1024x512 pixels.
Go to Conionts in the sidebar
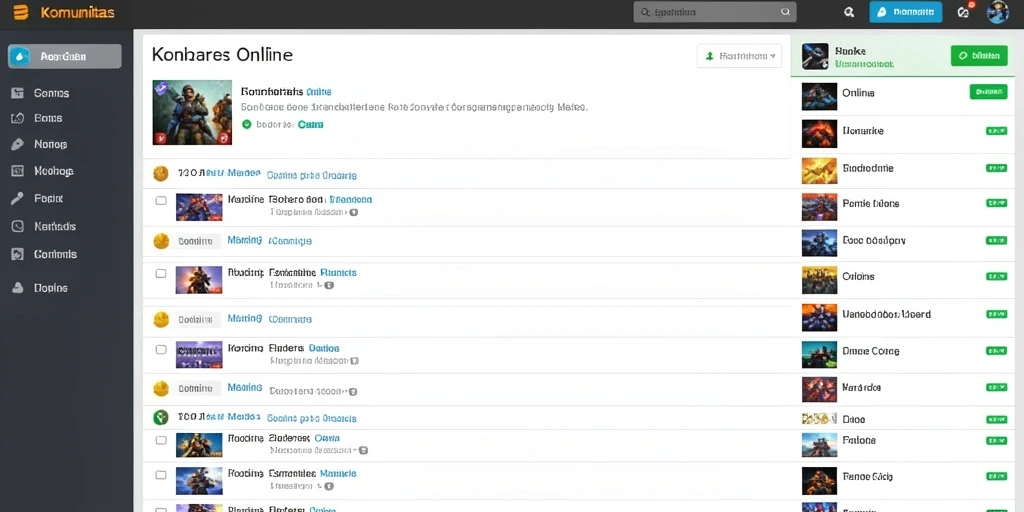(56, 255)
